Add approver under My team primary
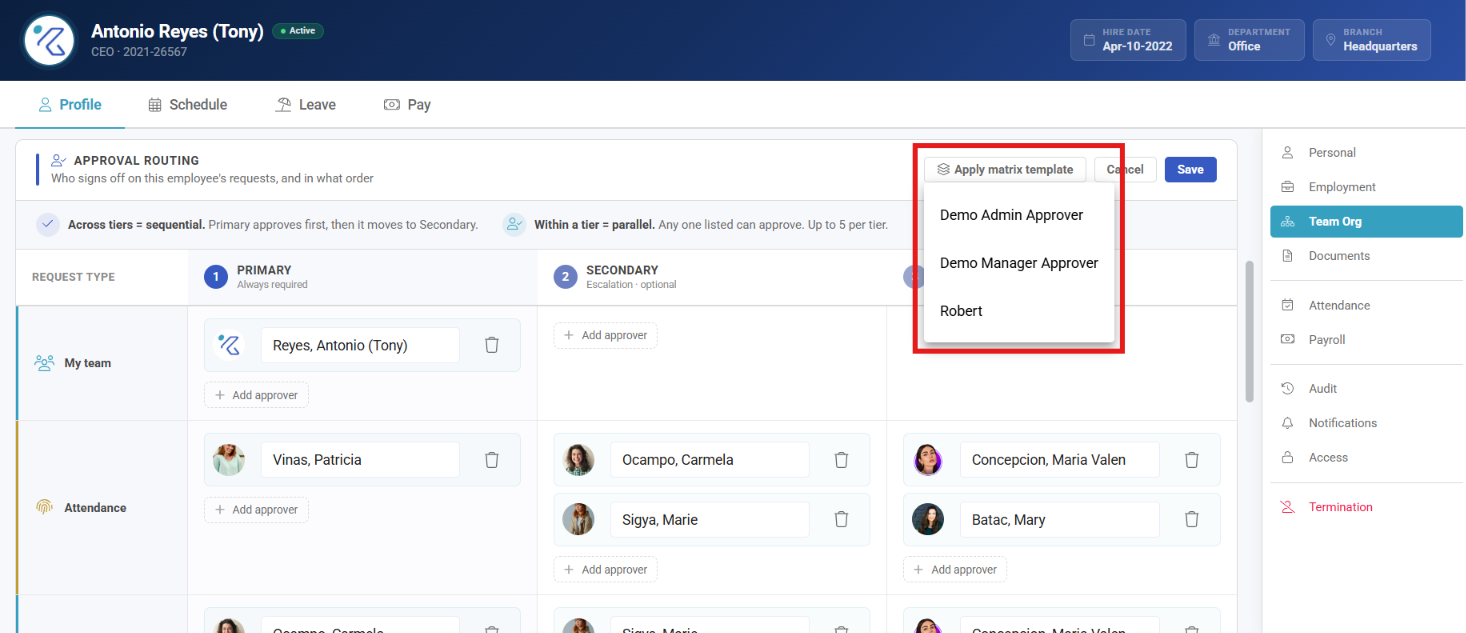This screenshot has height=633, width=1466. [x=256, y=395]
